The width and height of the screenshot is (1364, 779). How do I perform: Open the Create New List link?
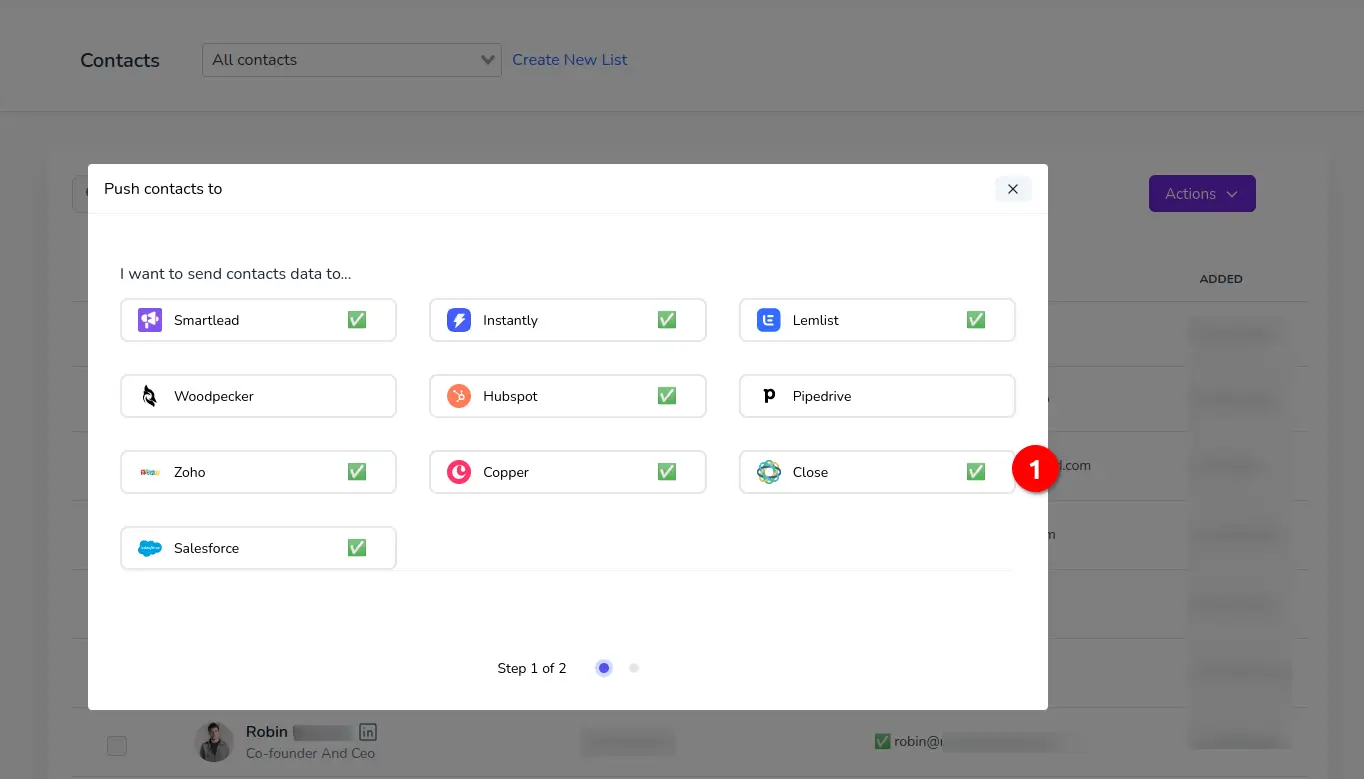569,60
